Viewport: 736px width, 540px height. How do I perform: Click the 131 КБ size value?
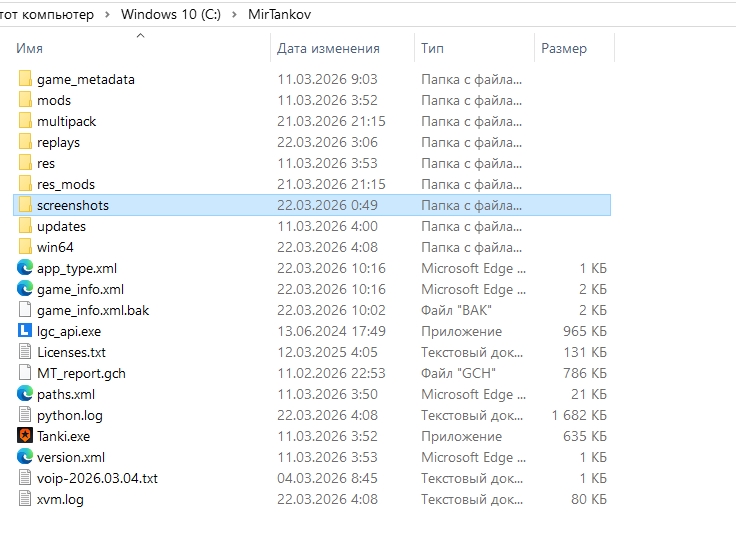(585, 352)
